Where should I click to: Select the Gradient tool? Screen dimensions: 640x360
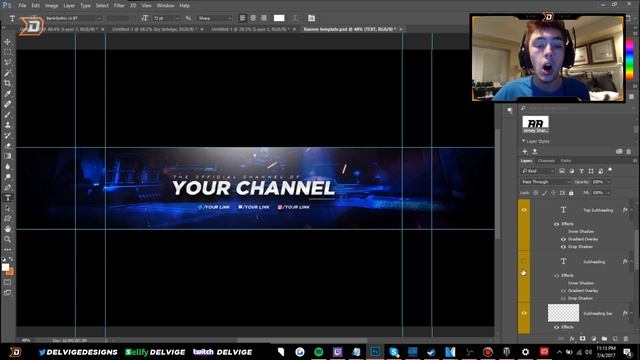(x=7, y=156)
